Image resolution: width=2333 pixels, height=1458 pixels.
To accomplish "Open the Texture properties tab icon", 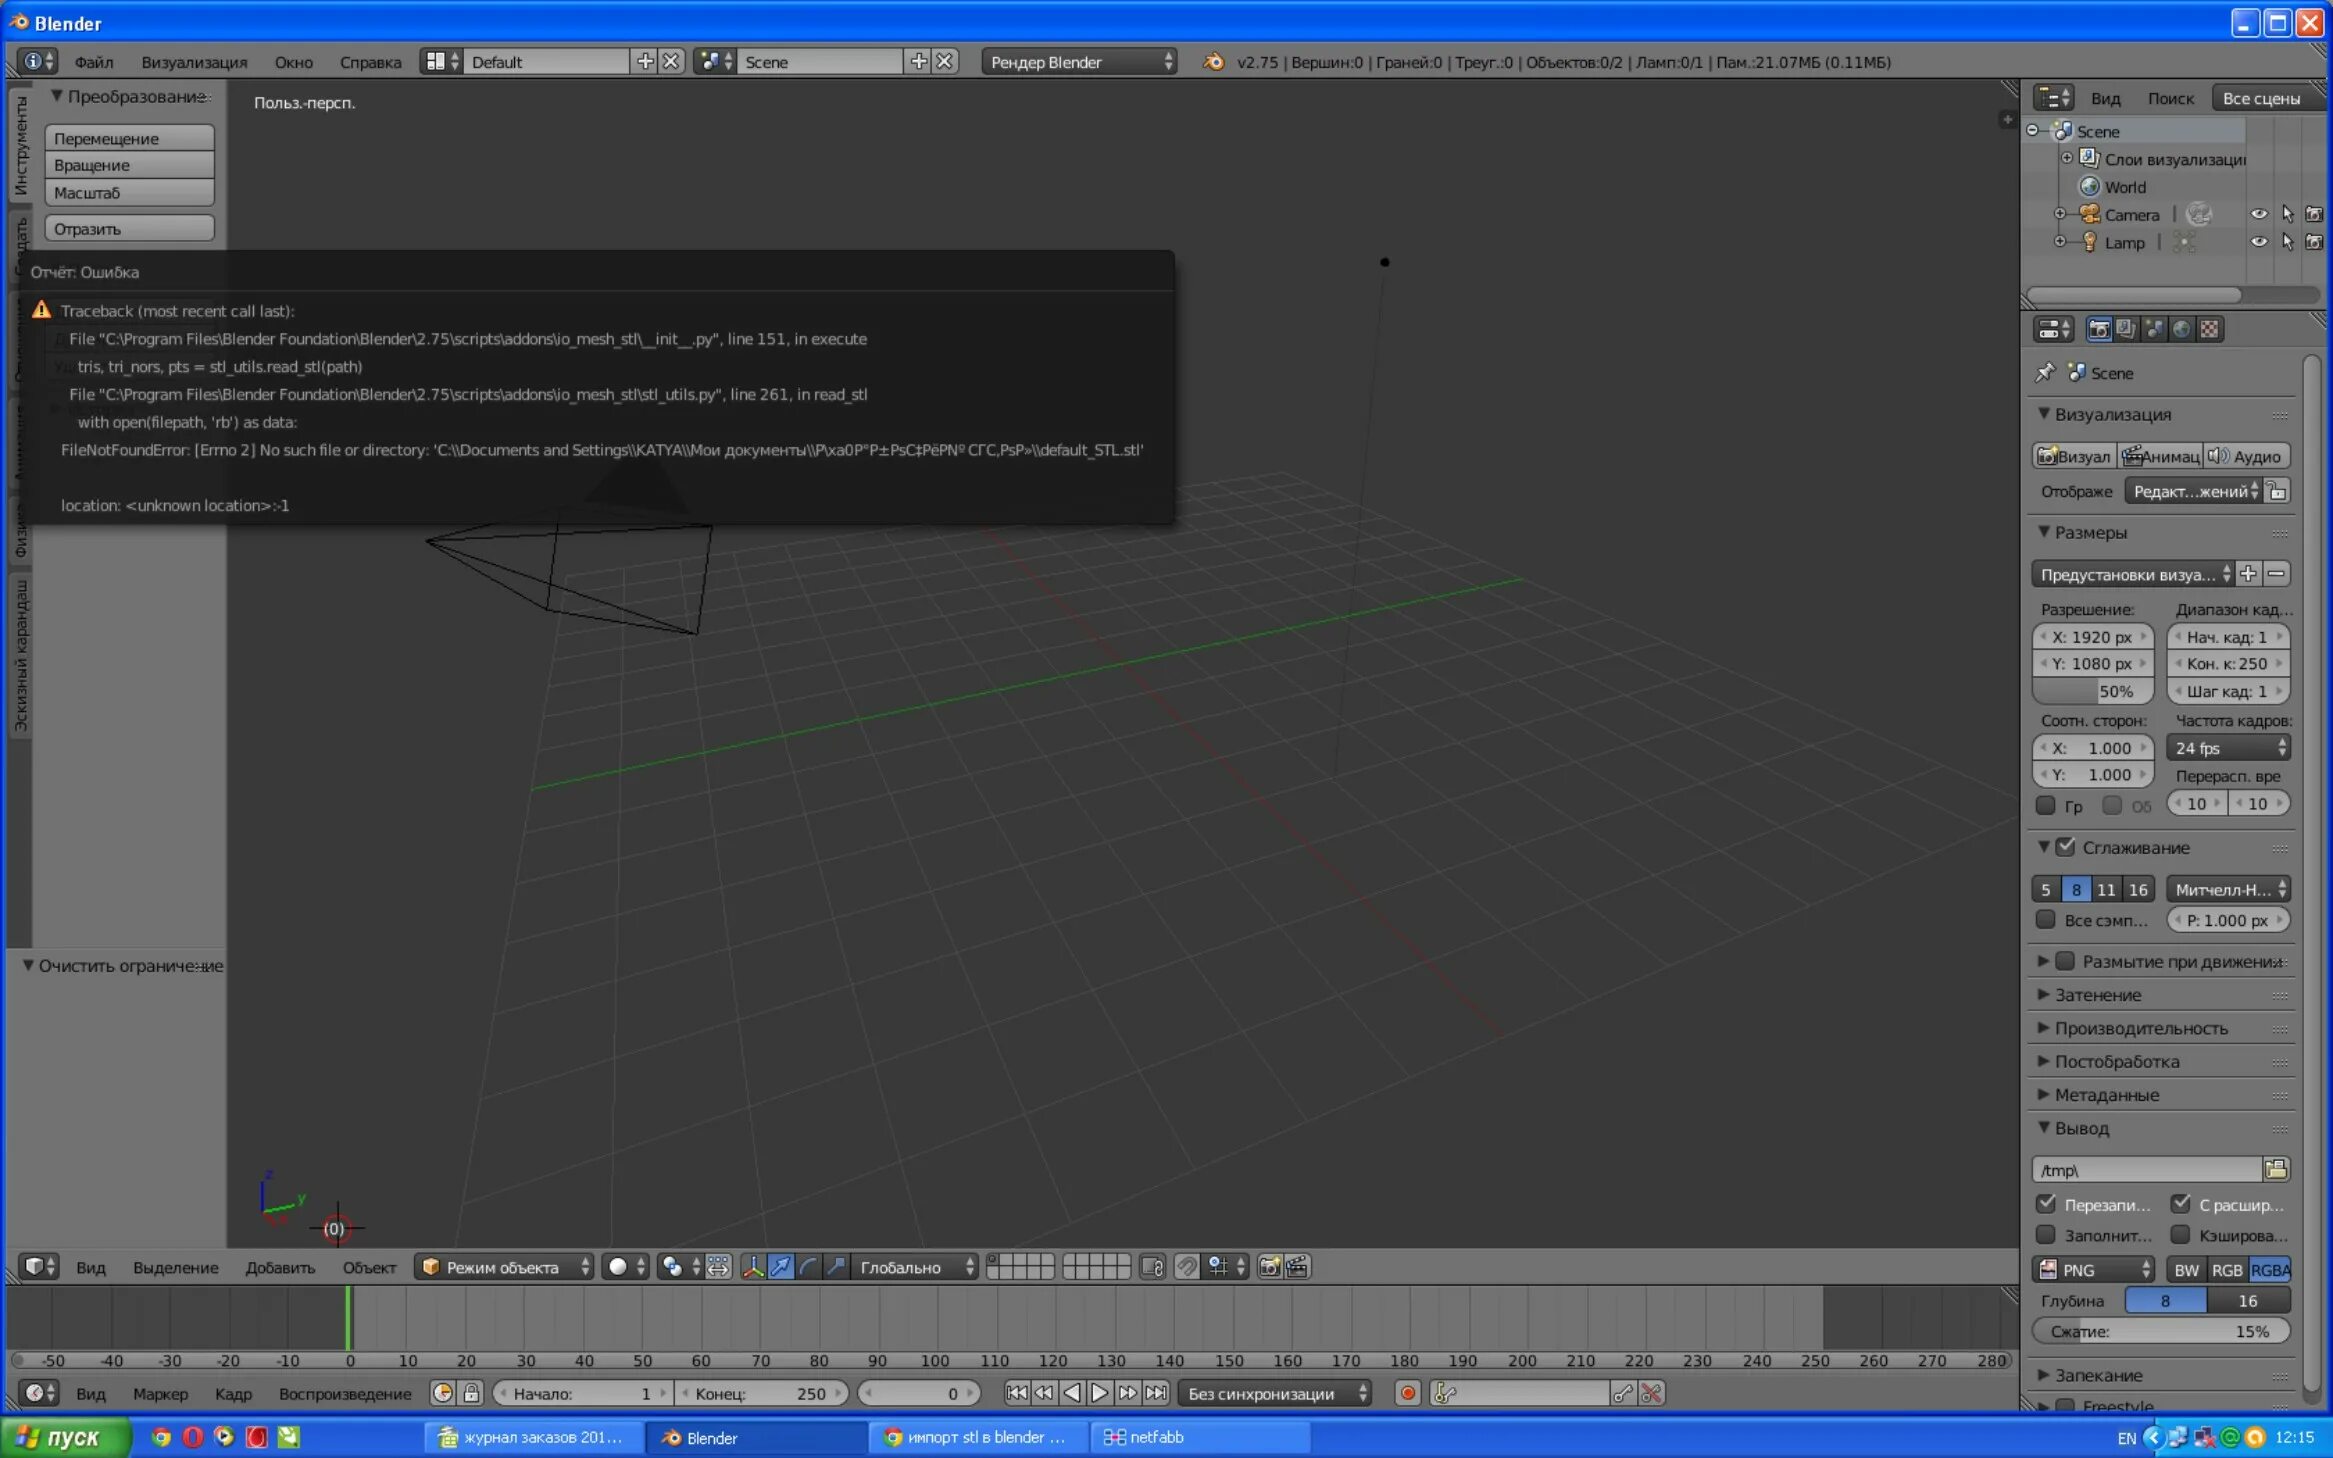I will (x=2210, y=329).
